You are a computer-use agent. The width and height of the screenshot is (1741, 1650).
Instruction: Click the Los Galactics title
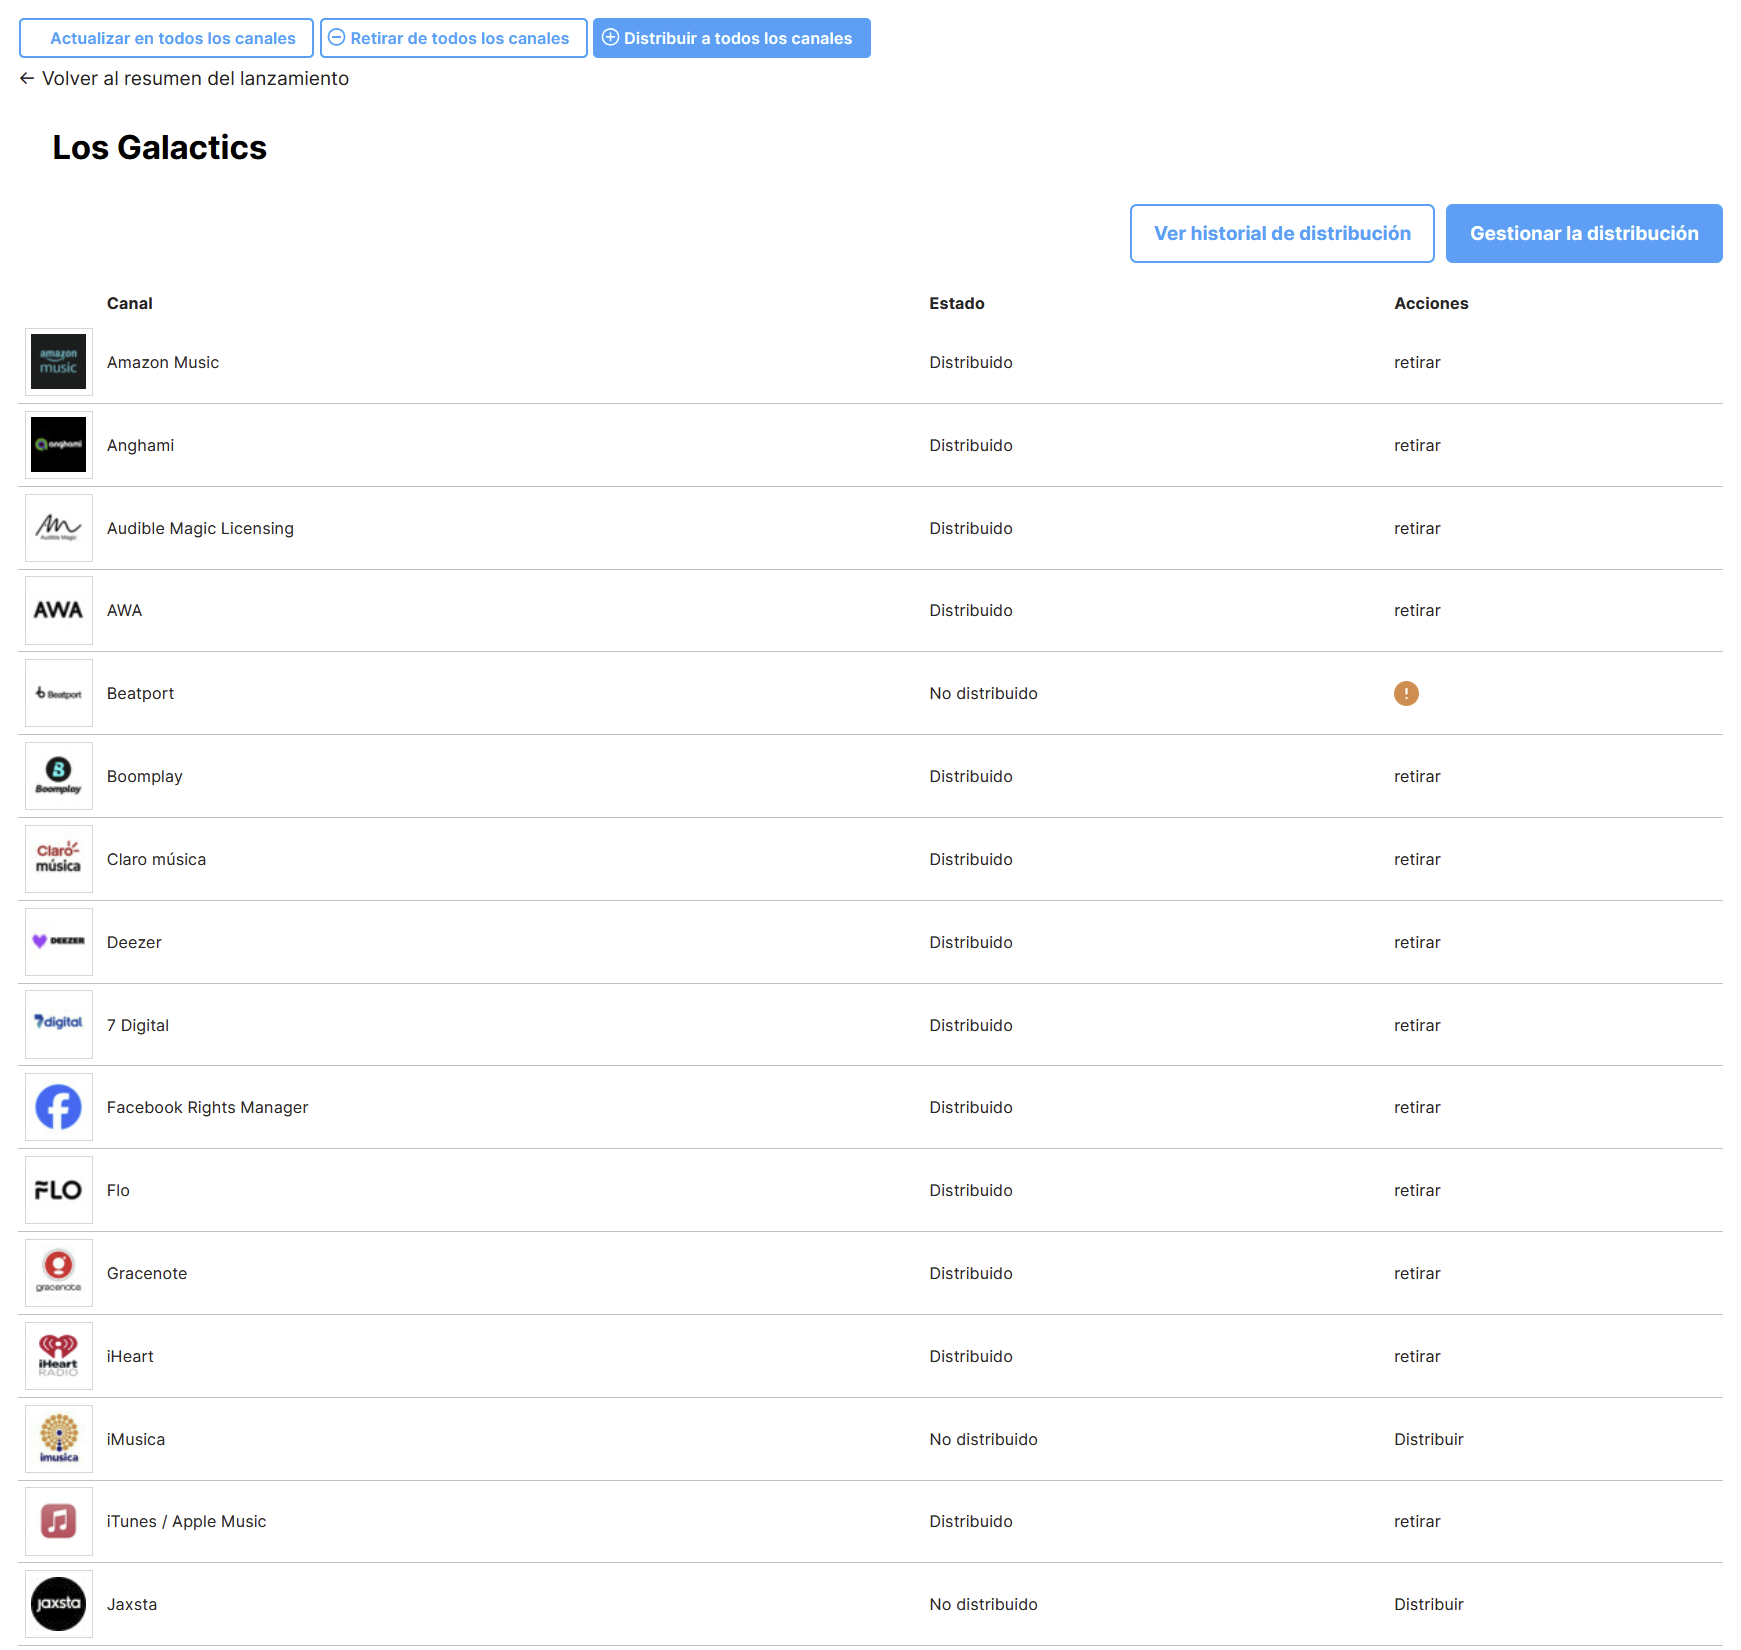pos(160,148)
